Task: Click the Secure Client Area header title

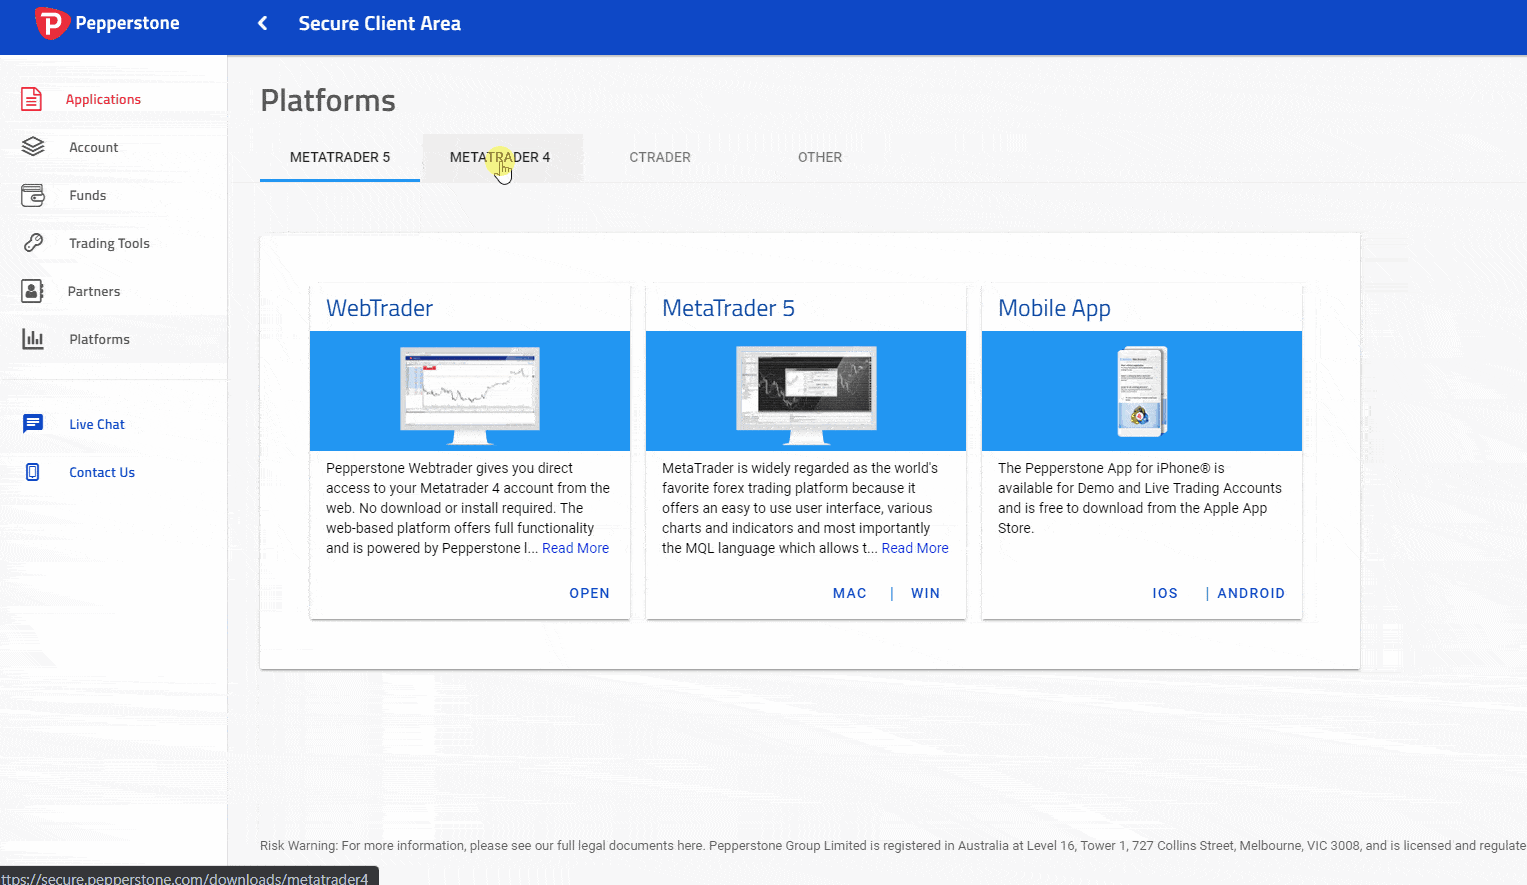Action: [x=380, y=23]
